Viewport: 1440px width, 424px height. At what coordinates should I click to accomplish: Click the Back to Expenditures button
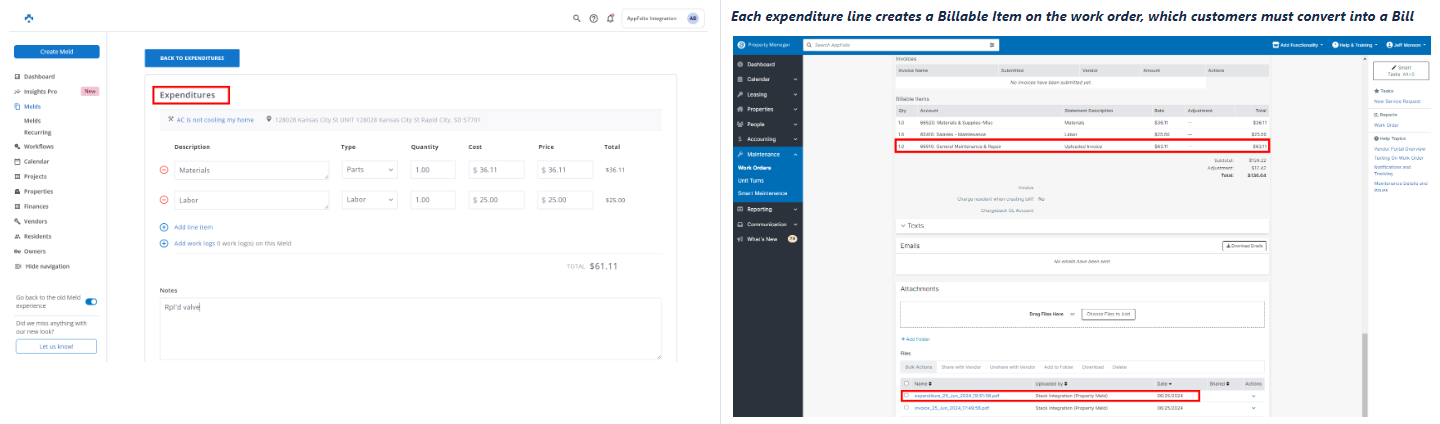(192, 58)
